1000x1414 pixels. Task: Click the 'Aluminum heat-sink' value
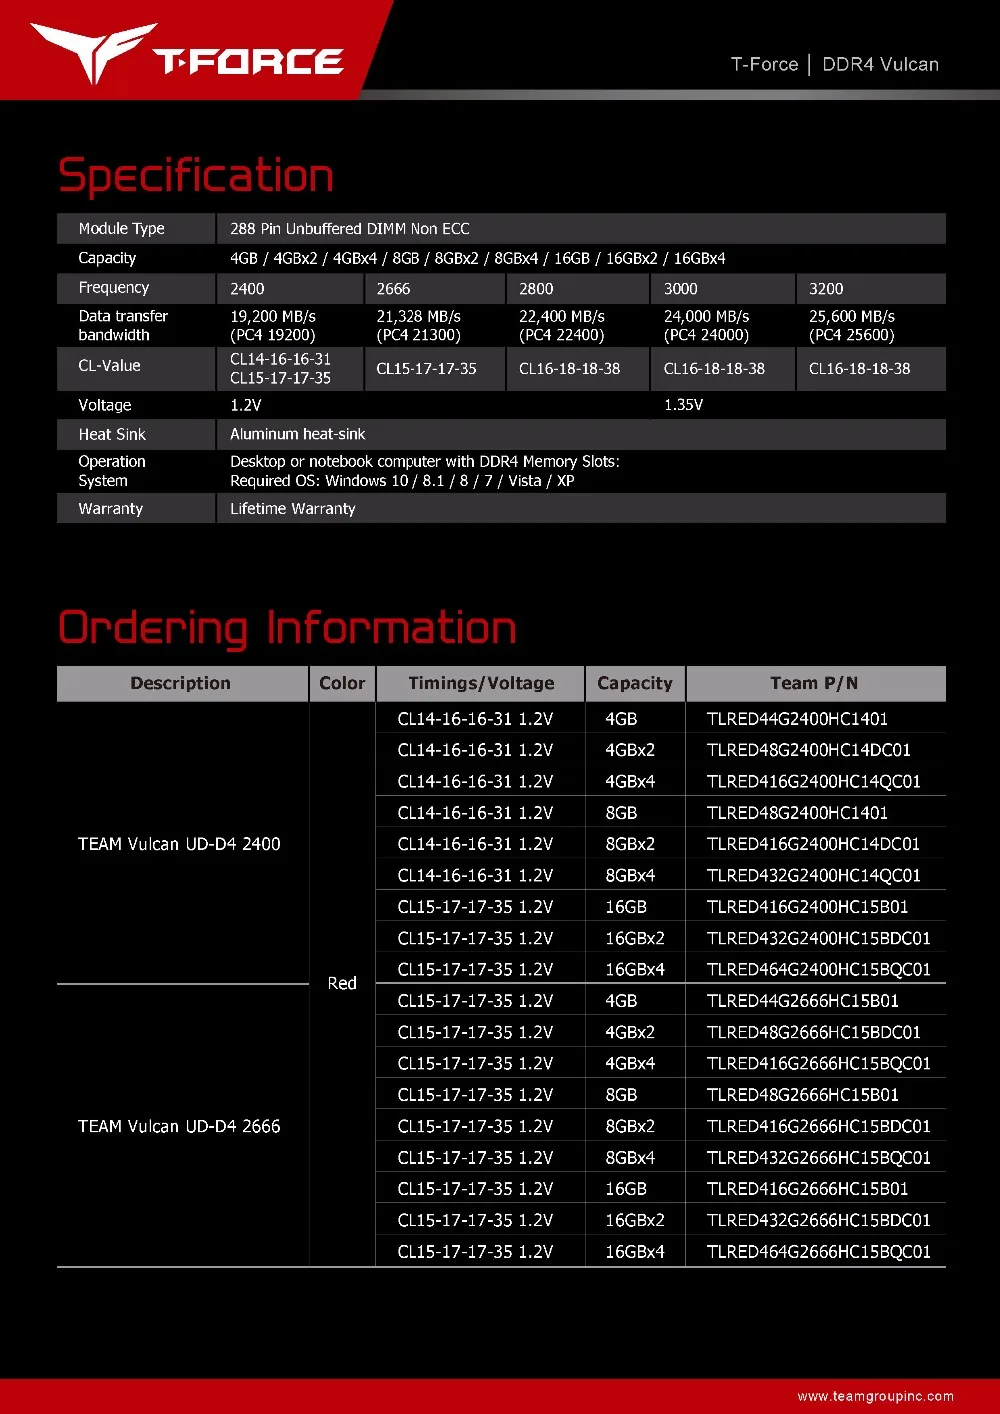[298, 434]
